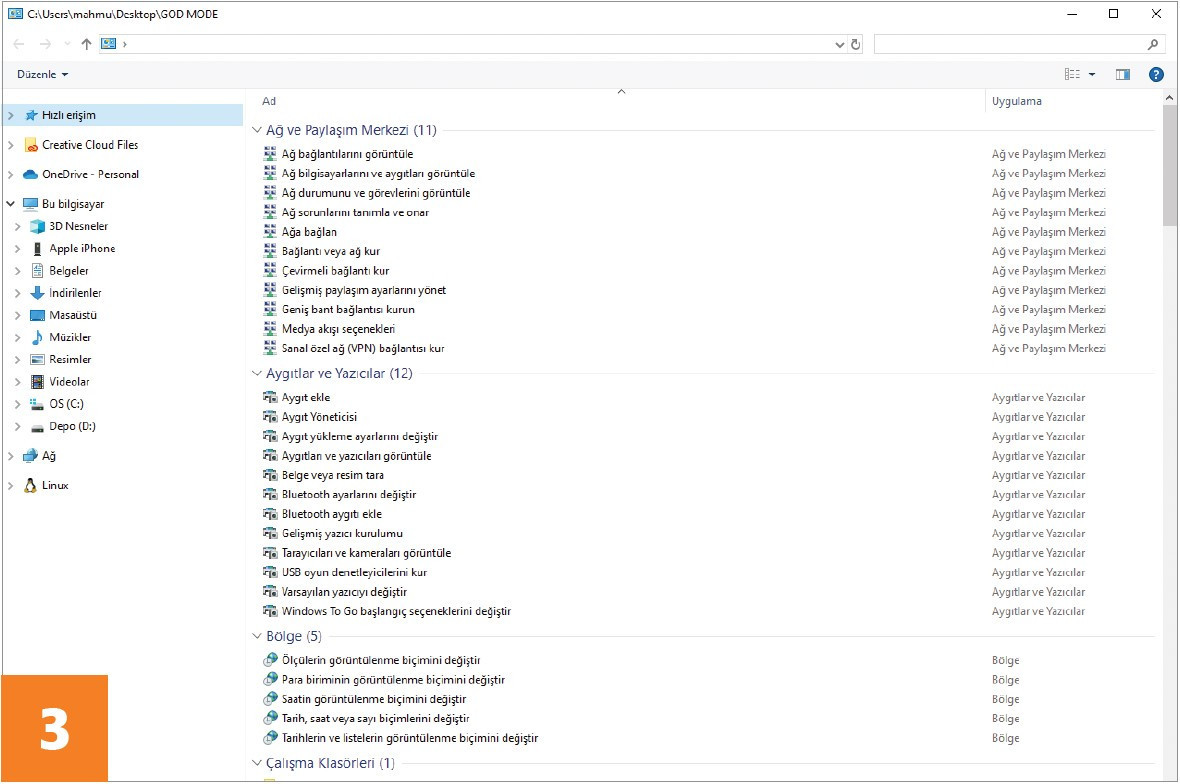The height and width of the screenshot is (784, 1180).
Task: Select the Depo (D:) drive icon
Action: [x=37, y=427]
